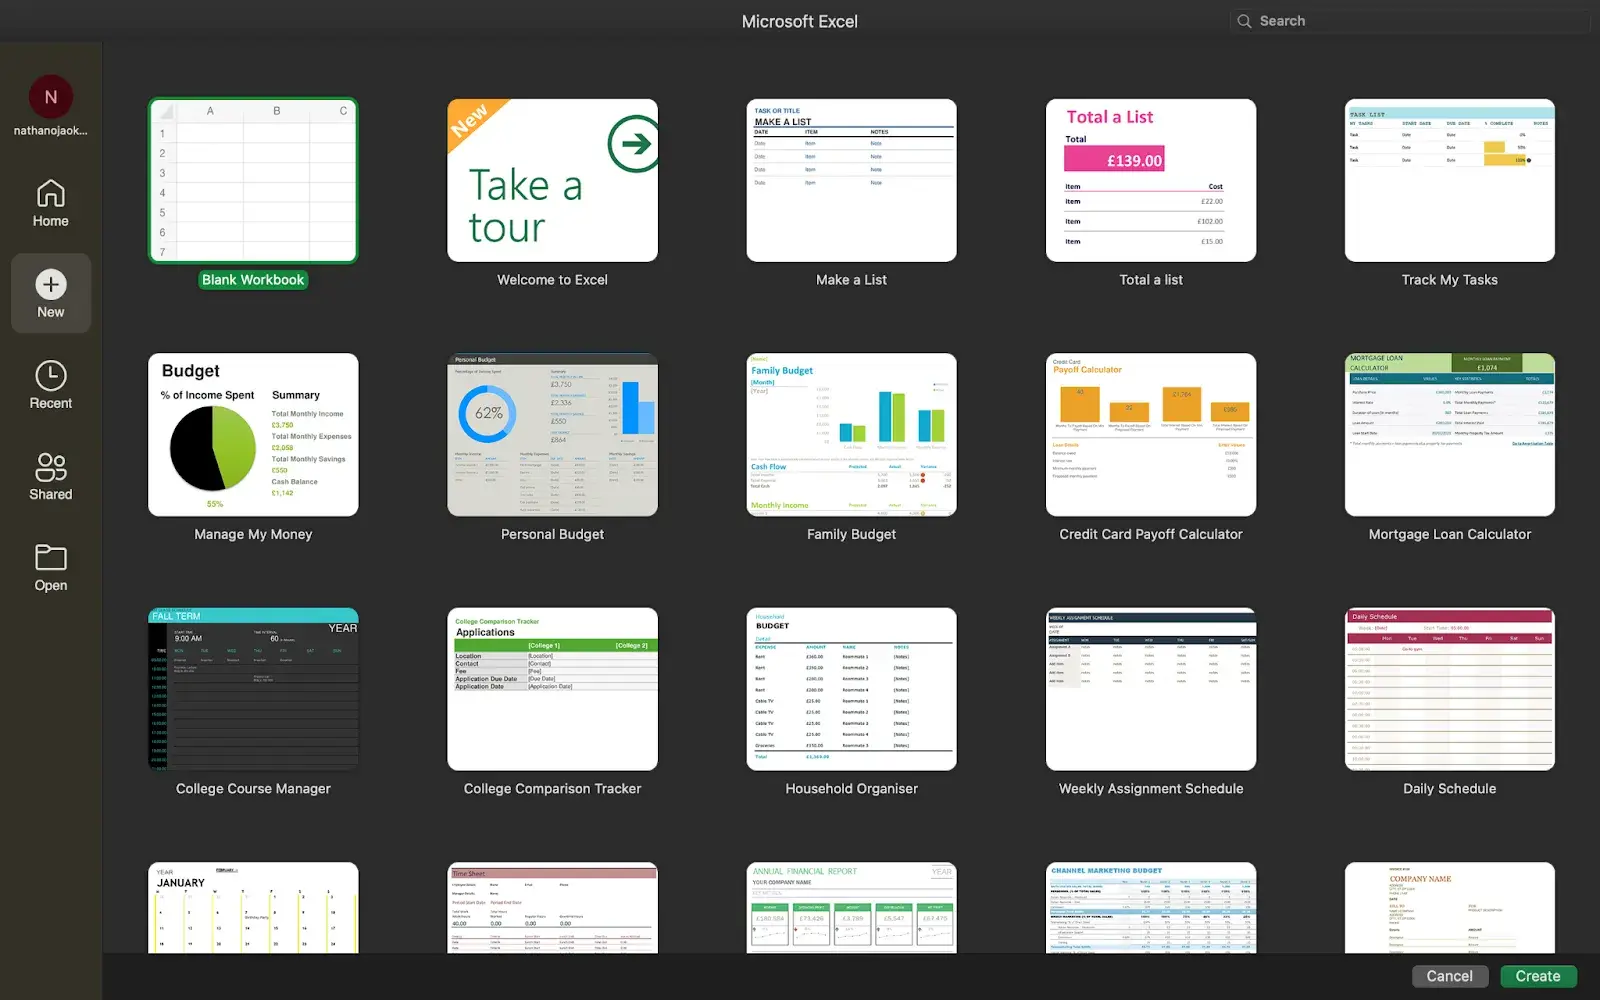Select the Family Budget template

(x=852, y=435)
